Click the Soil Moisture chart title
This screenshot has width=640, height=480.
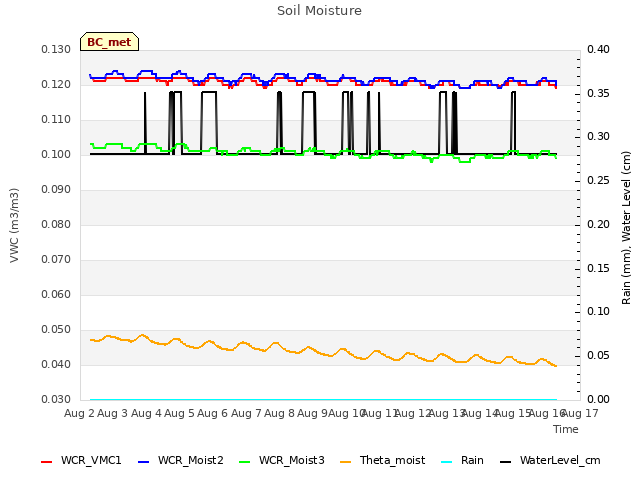pyautogui.click(x=319, y=11)
